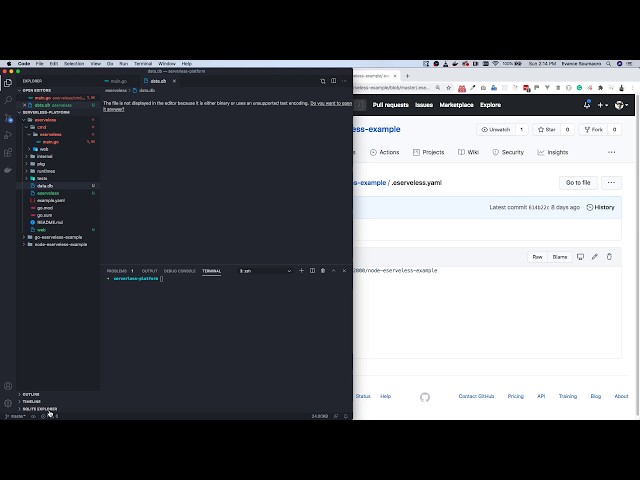The width and height of the screenshot is (640, 480).
Task: Click the notifications bell in VS Code status bar
Action: pos(346,416)
